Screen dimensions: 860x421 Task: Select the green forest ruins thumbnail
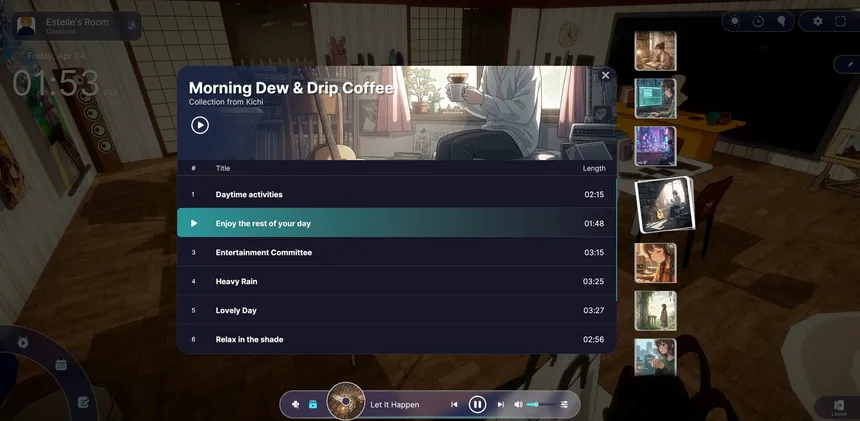[655, 311]
